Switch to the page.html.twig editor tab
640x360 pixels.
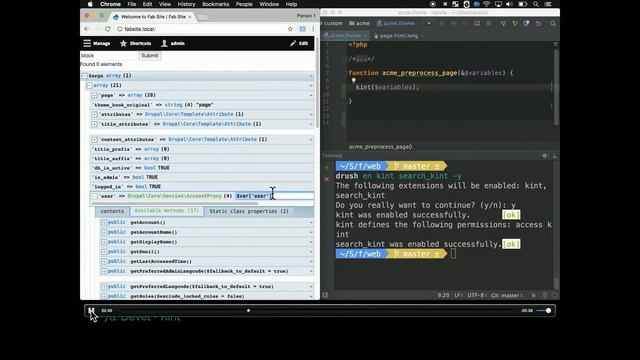pyautogui.click(x=398, y=36)
